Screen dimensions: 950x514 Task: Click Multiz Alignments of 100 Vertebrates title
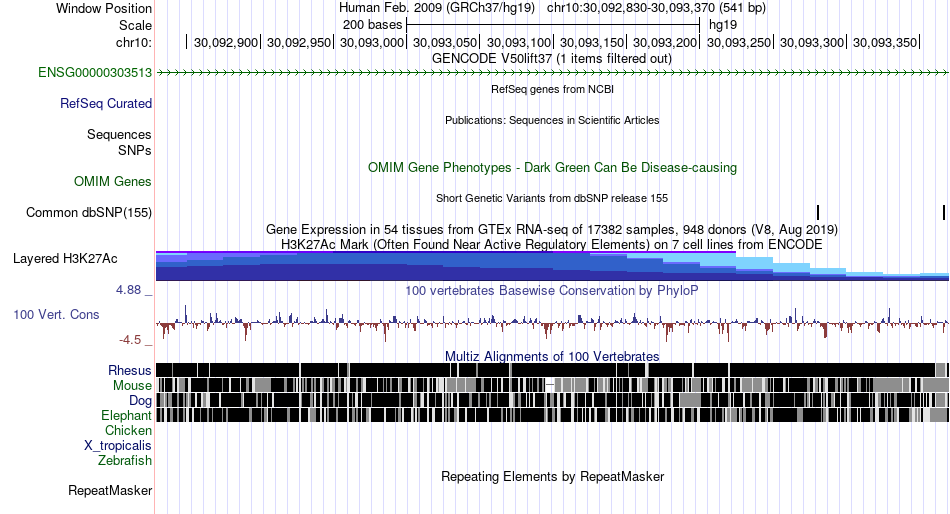[x=552, y=356]
